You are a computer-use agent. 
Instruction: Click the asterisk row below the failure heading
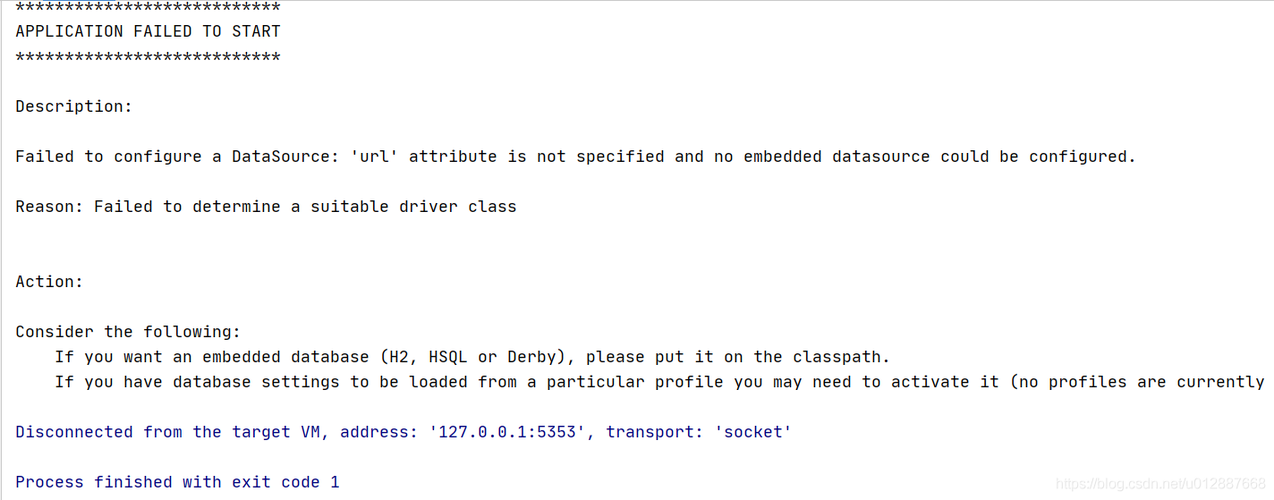pyautogui.click(x=148, y=57)
